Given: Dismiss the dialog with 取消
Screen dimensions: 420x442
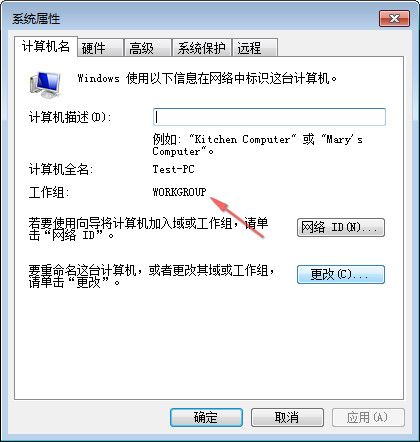Looking at the screenshot, I should [287, 417].
